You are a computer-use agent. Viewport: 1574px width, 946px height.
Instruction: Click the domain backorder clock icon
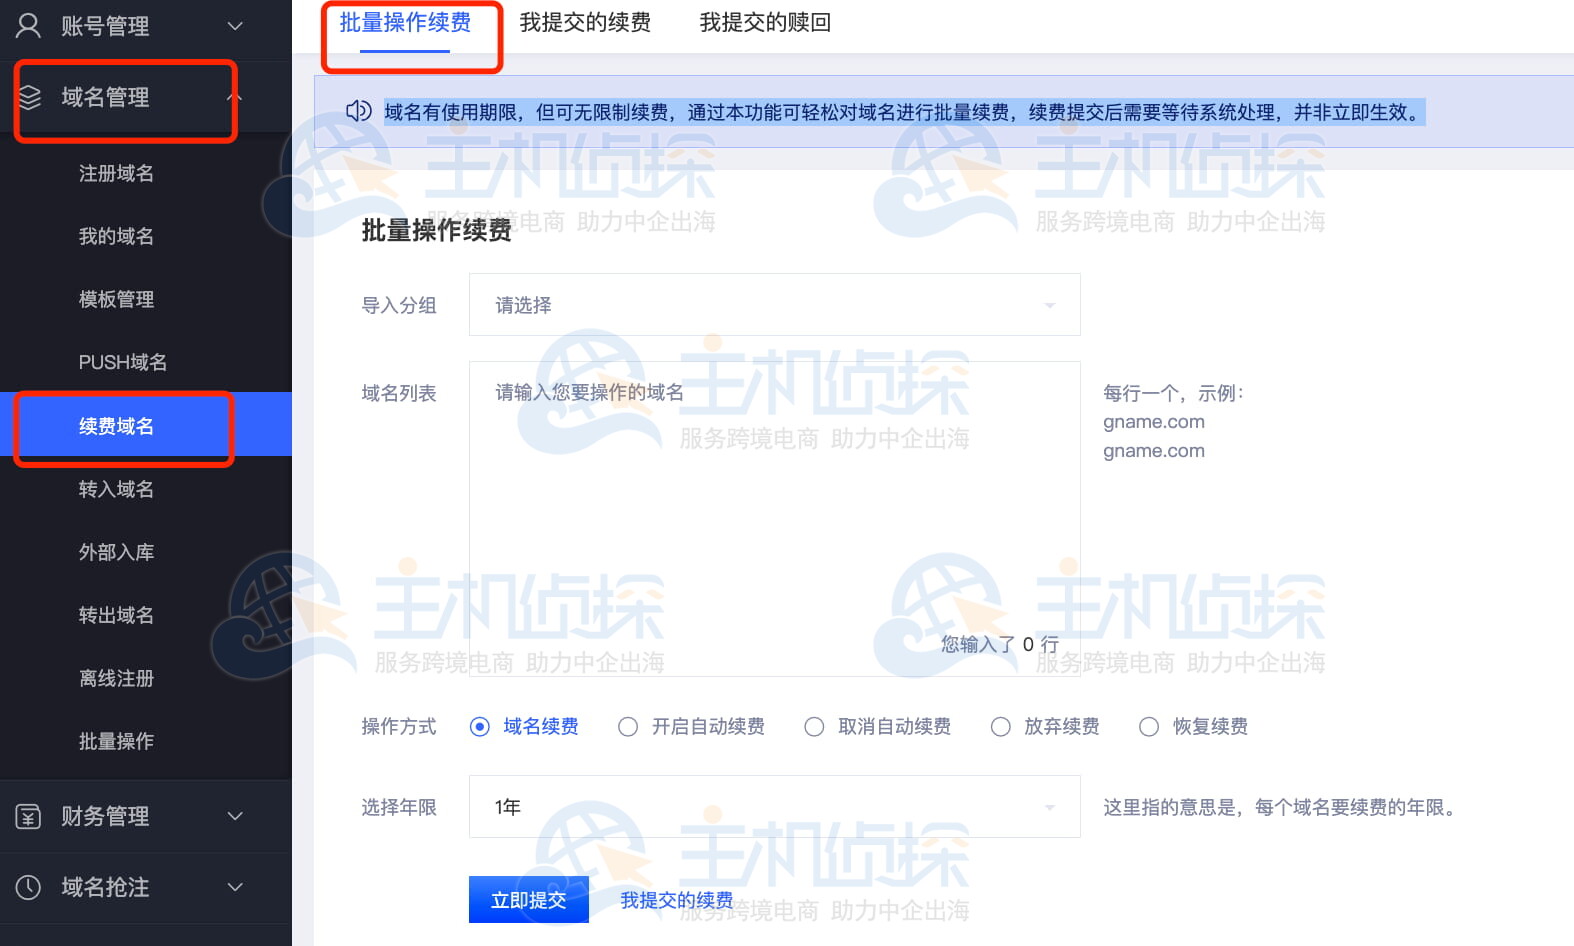pos(29,887)
